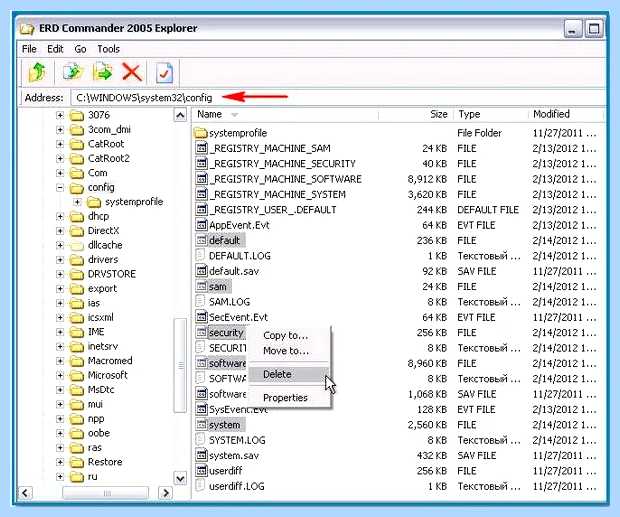Expand the oobe folder node

tap(60, 434)
